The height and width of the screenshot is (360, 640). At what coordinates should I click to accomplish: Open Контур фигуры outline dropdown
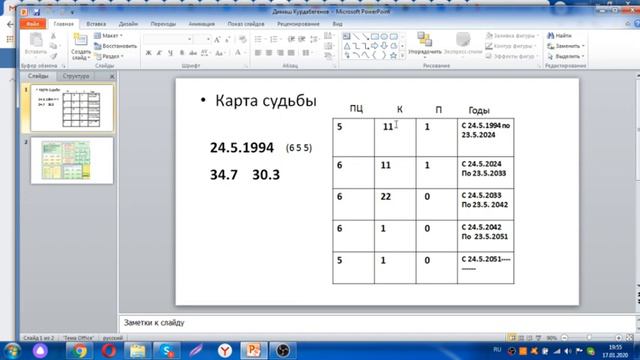coord(511,46)
